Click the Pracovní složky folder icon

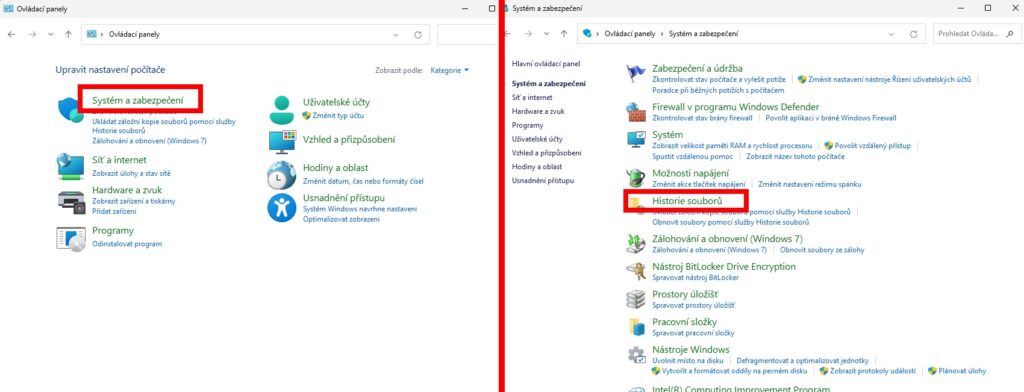pos(635,326)
